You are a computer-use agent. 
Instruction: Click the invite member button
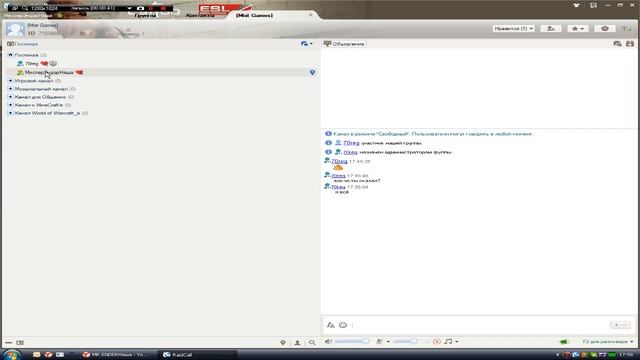[x=551, y=29]
